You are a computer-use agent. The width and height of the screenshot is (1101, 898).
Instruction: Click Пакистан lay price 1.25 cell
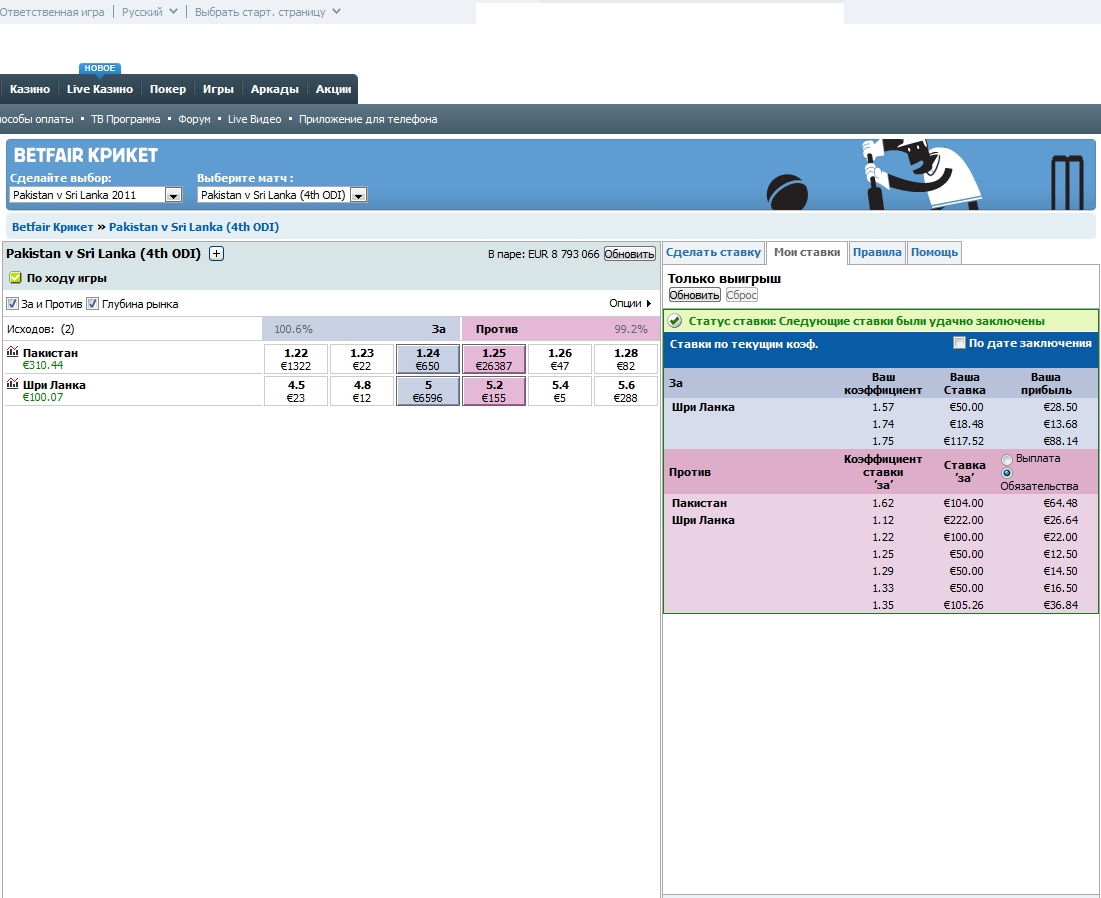[494, 359]
